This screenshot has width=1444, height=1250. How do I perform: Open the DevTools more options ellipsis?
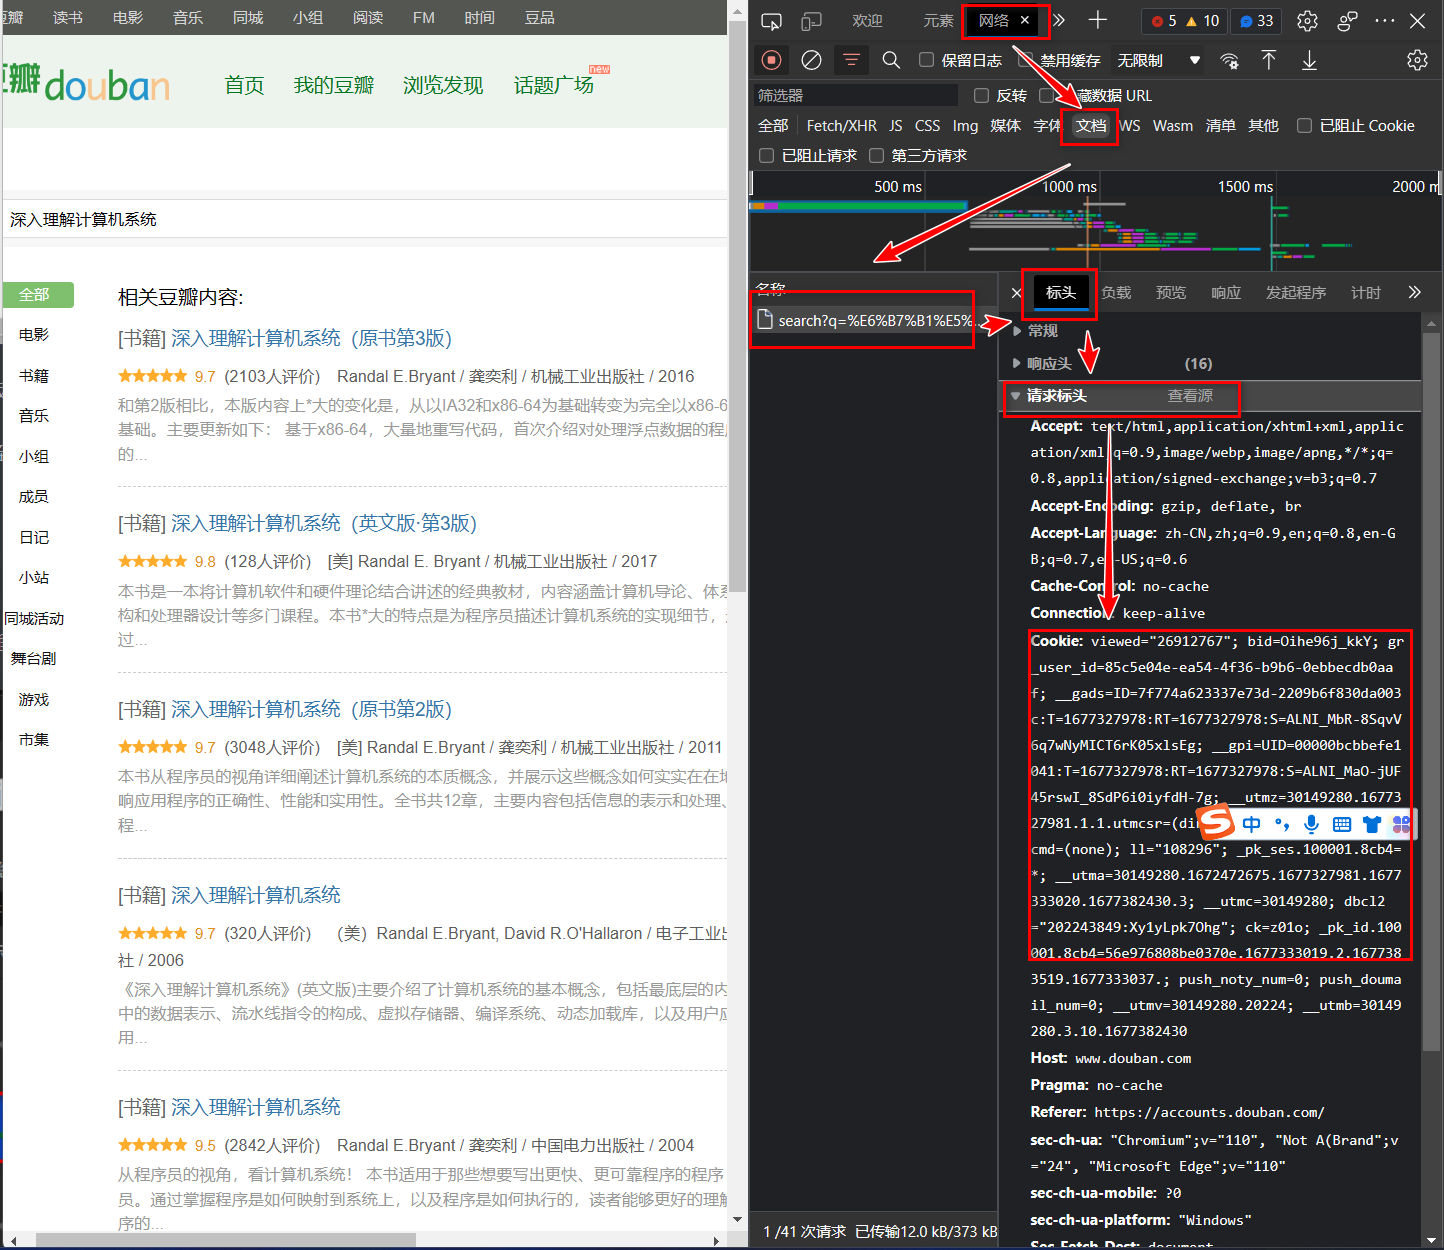point(1385,21)
